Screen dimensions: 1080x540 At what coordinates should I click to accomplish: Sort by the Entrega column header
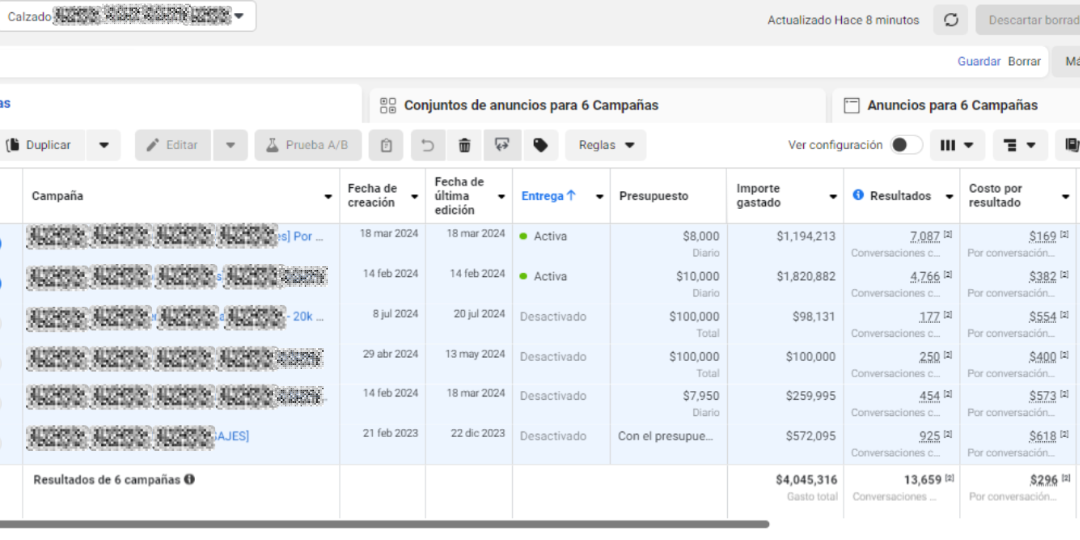pos(548,196)
